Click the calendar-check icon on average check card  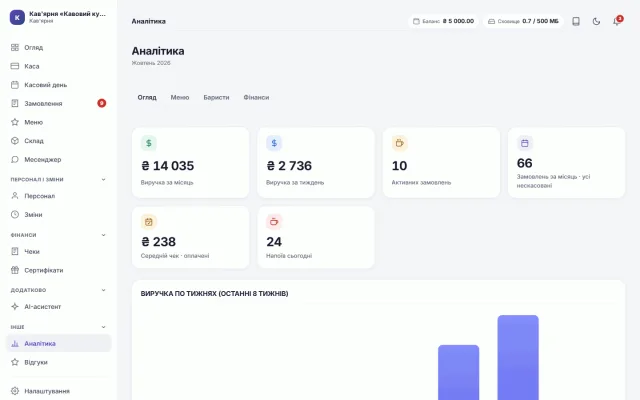(x=149, y=222)
